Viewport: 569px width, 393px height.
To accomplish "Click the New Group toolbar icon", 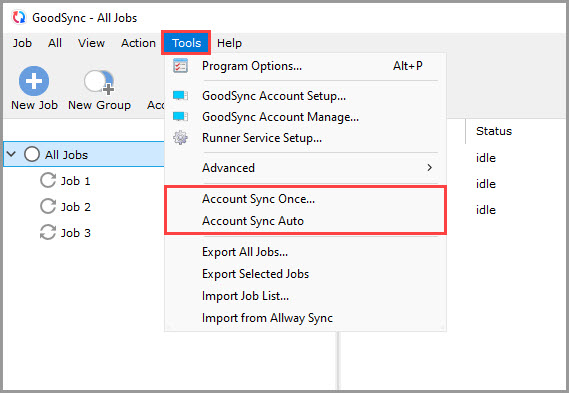I will click(x=99, y=81).
